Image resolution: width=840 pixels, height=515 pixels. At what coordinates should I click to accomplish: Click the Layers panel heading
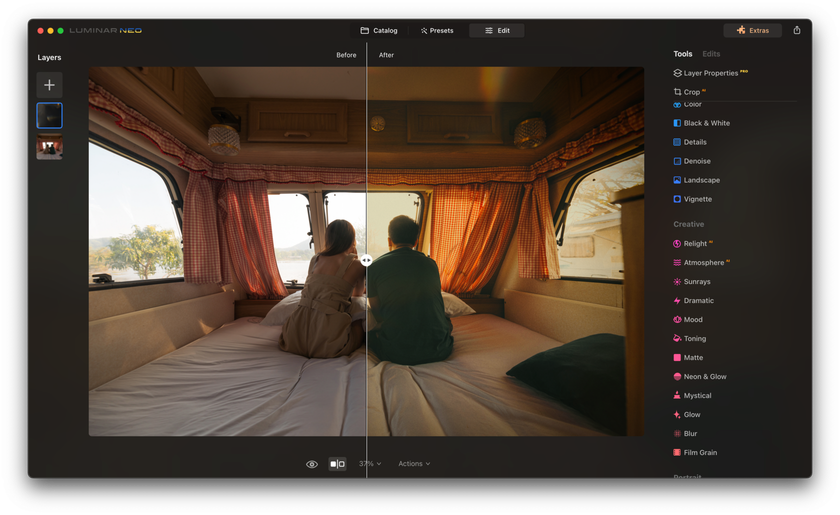(x=49, y=57)
